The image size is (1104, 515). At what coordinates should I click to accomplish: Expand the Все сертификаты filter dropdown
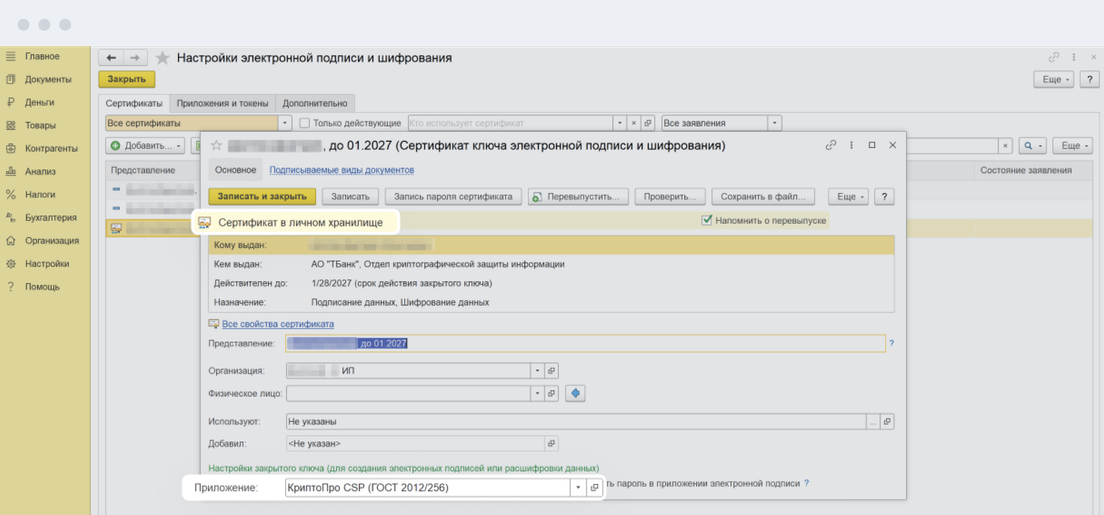285,123
